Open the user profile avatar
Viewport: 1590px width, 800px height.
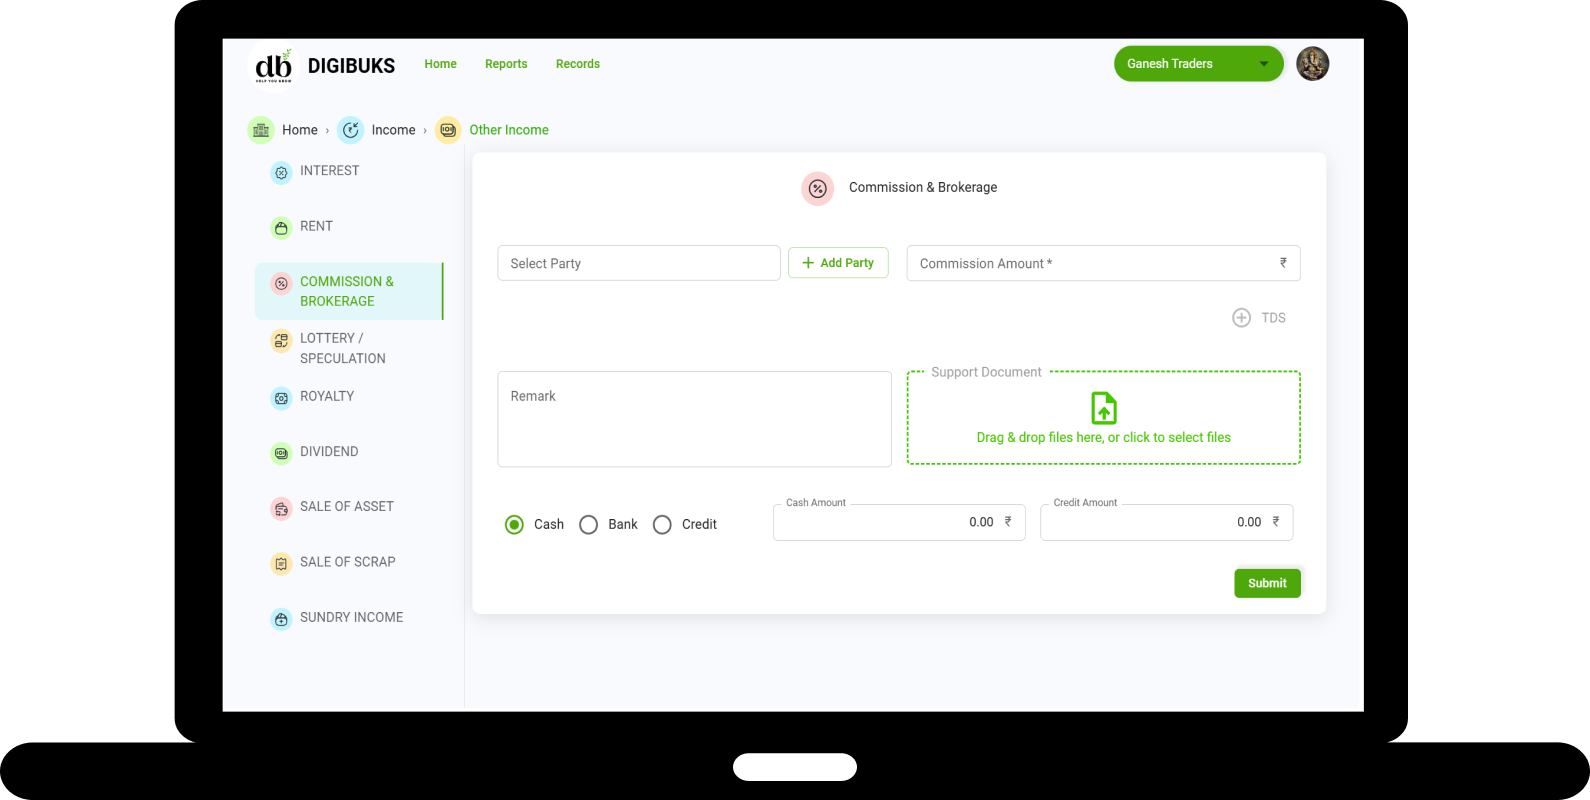(1312, 64)
